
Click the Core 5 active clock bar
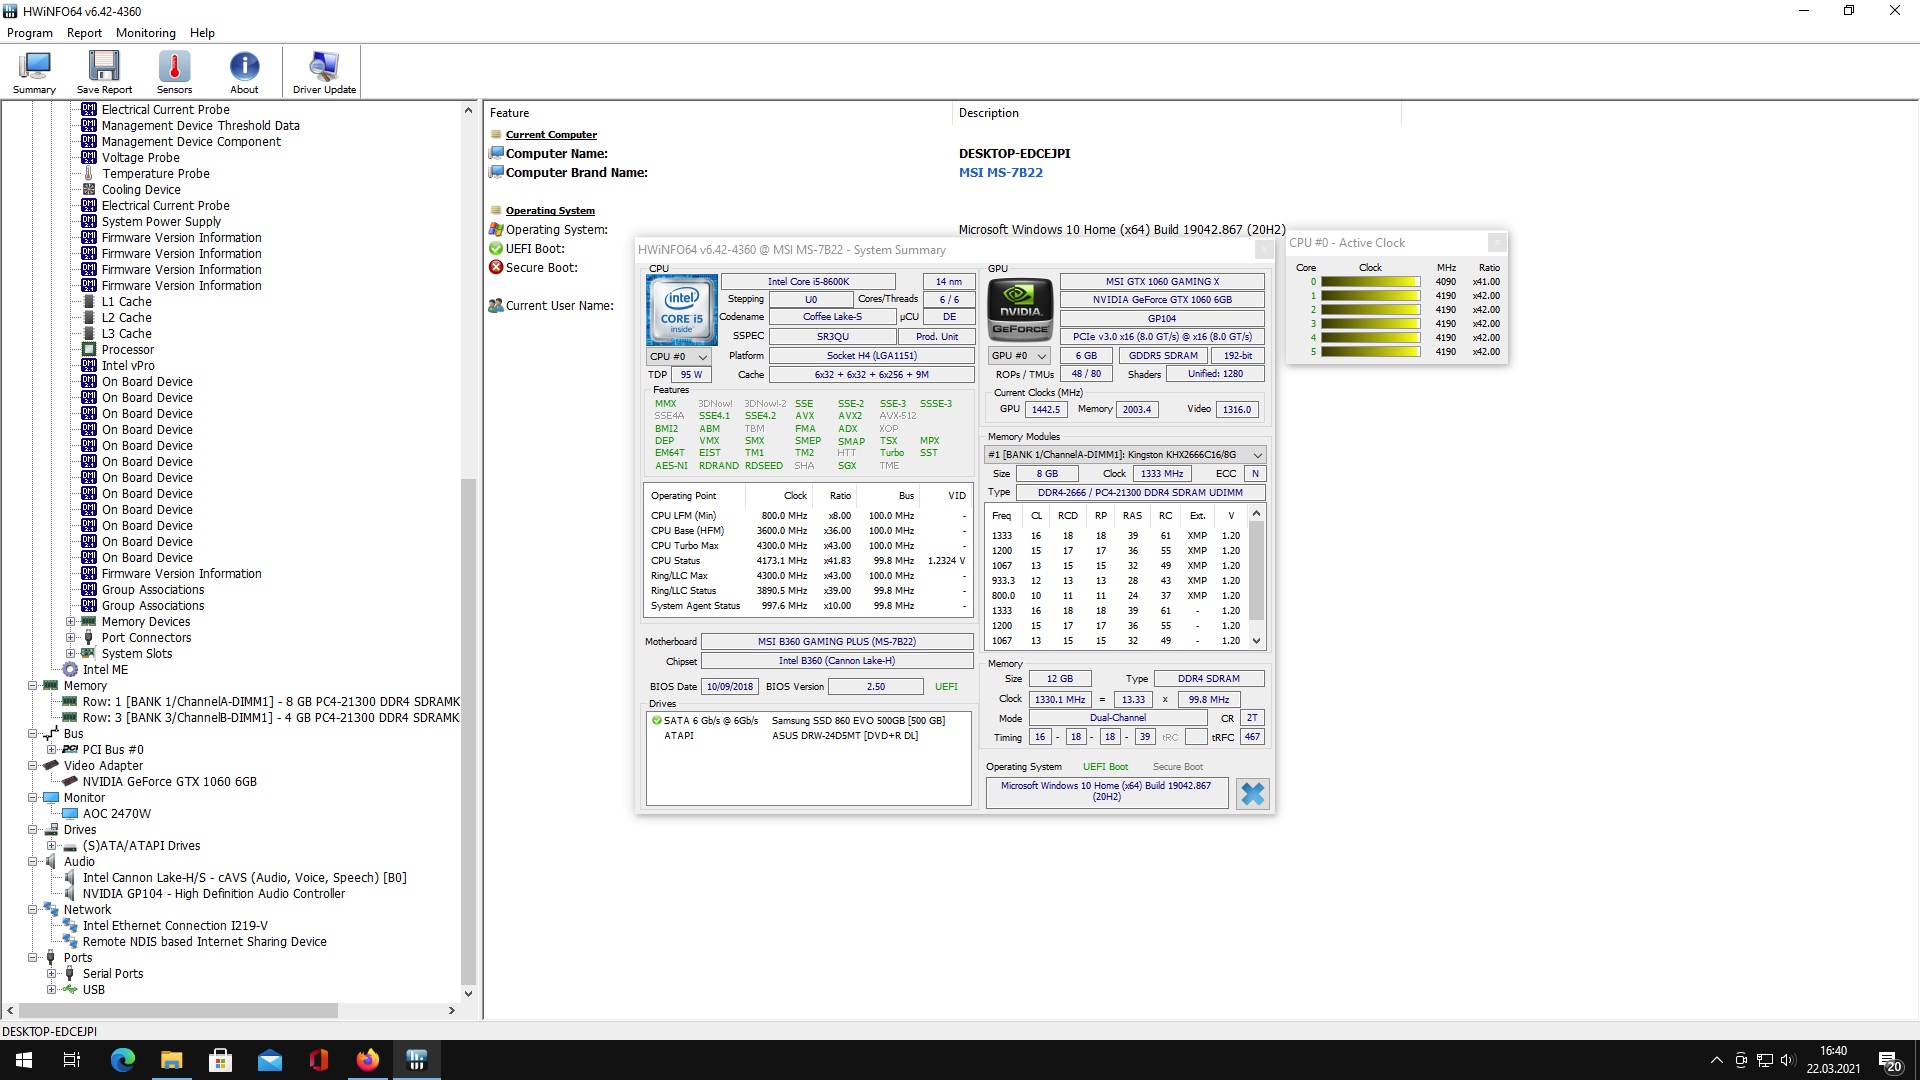tap(1370, 352)
